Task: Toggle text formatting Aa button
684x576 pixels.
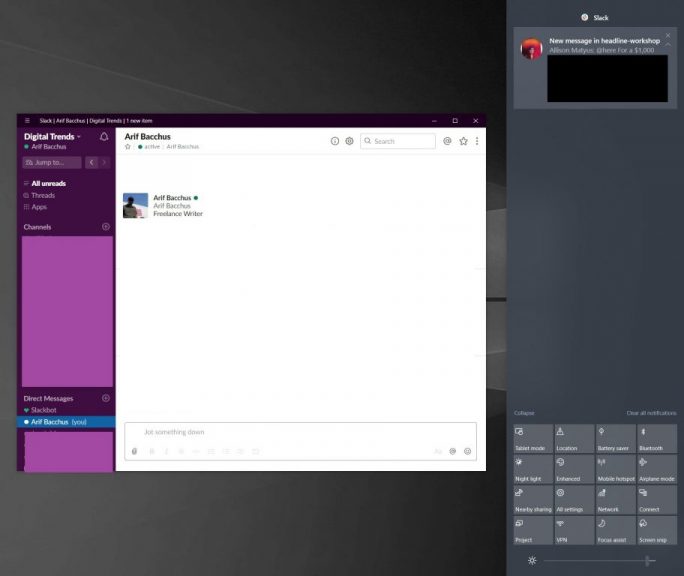Action: click(x=438, y=451)
